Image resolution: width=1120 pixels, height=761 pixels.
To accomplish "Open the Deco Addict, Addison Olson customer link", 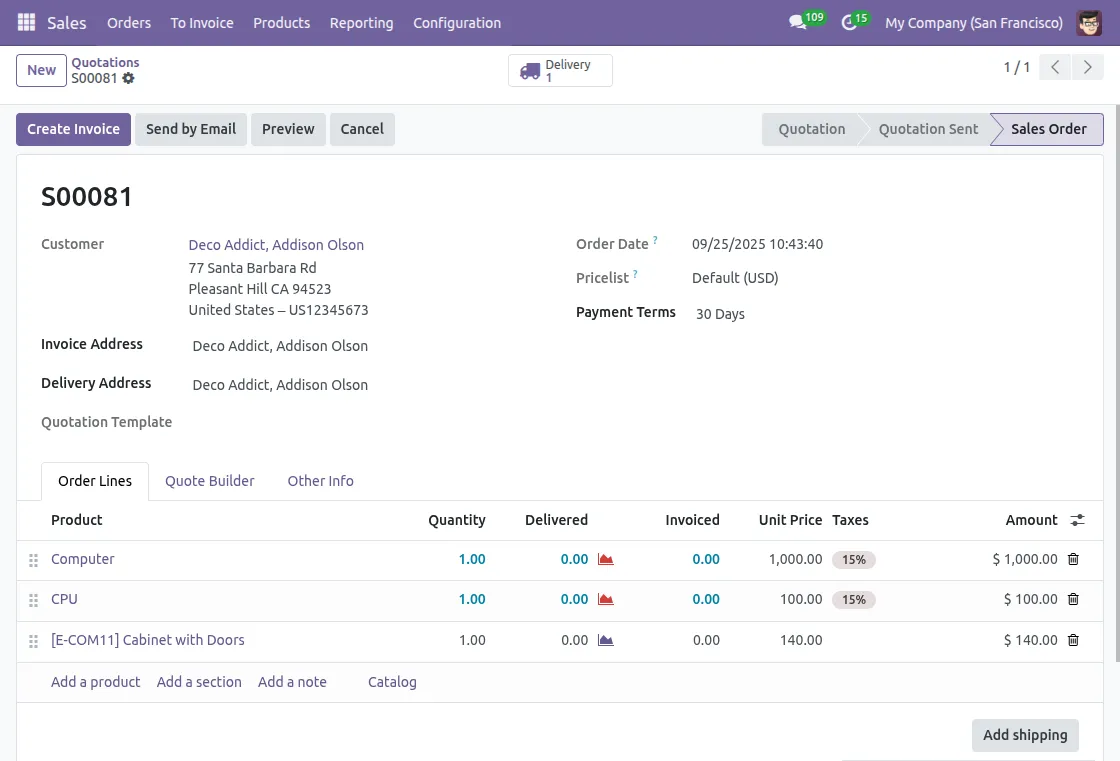I will click(276, 244).
